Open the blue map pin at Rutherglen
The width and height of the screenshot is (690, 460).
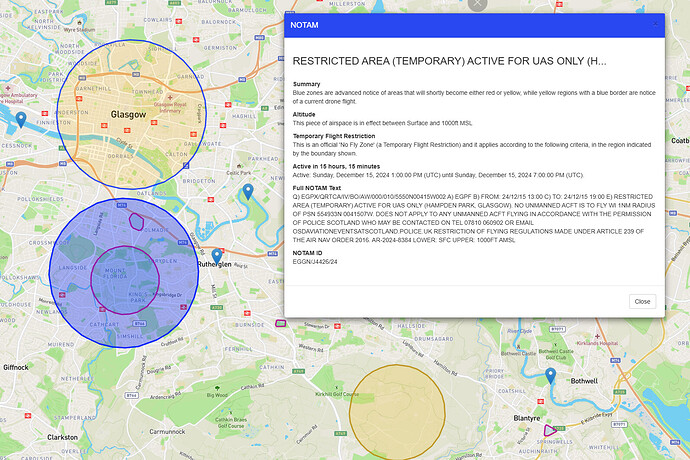pos(217,256)
